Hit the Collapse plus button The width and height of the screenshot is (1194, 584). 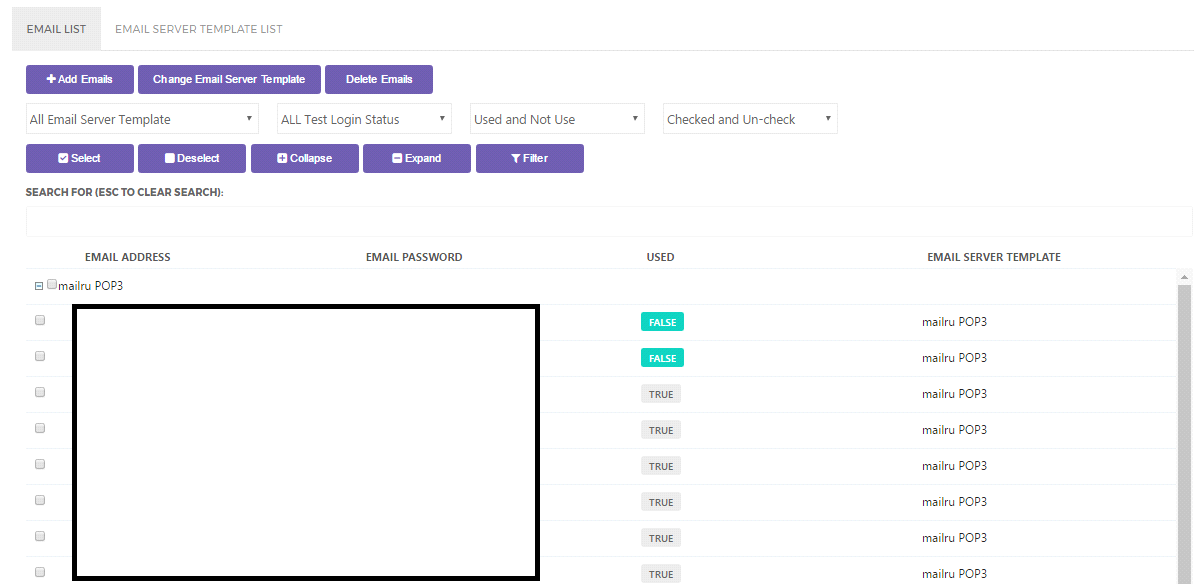click(x=304, y=158)
